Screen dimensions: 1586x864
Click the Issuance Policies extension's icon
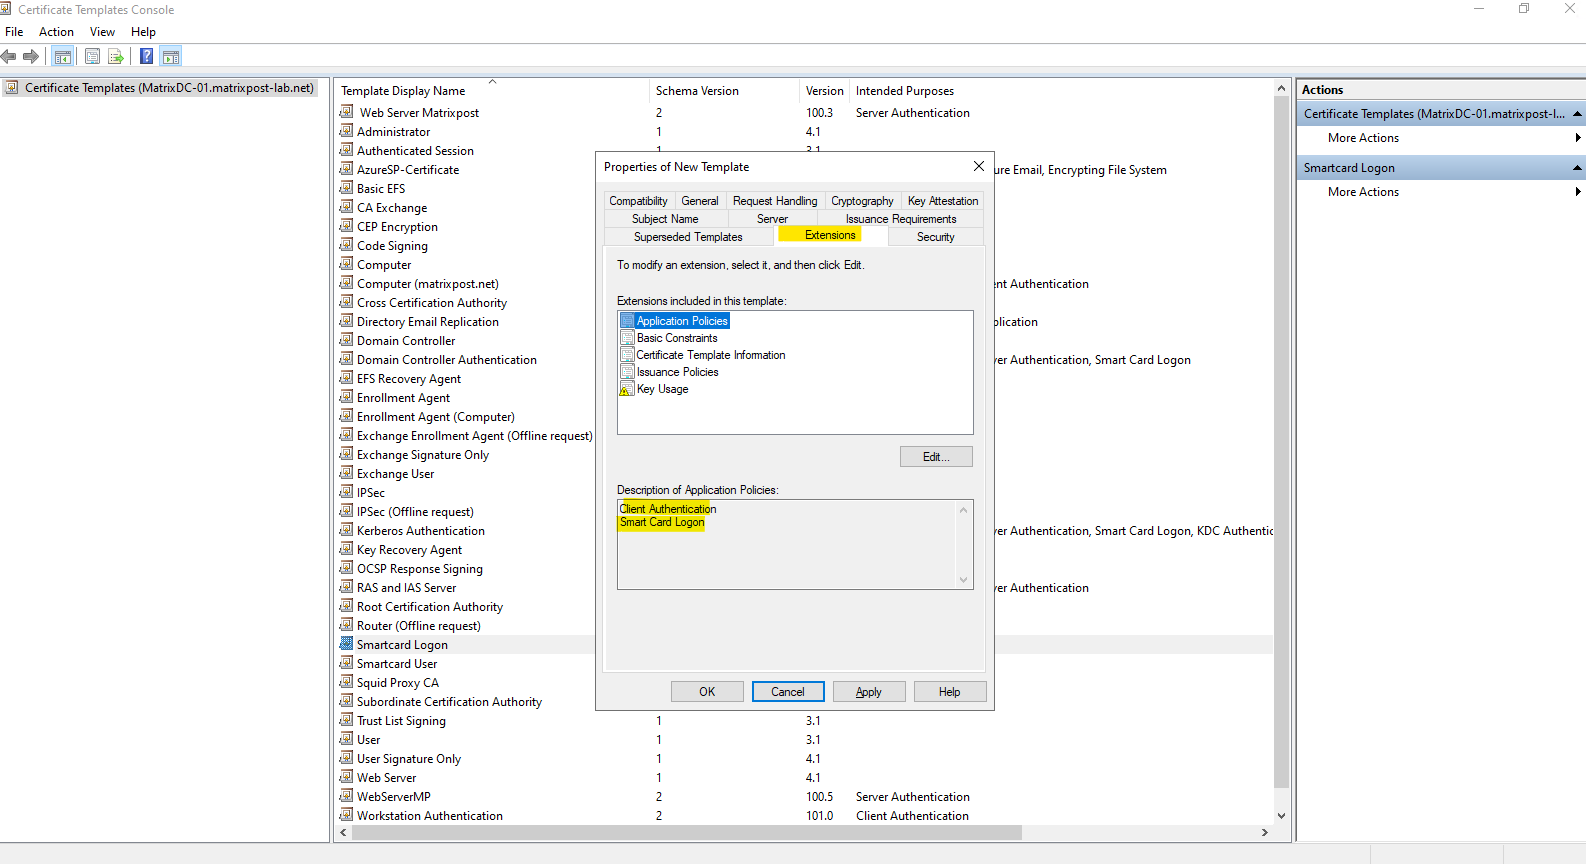point(627,372)
